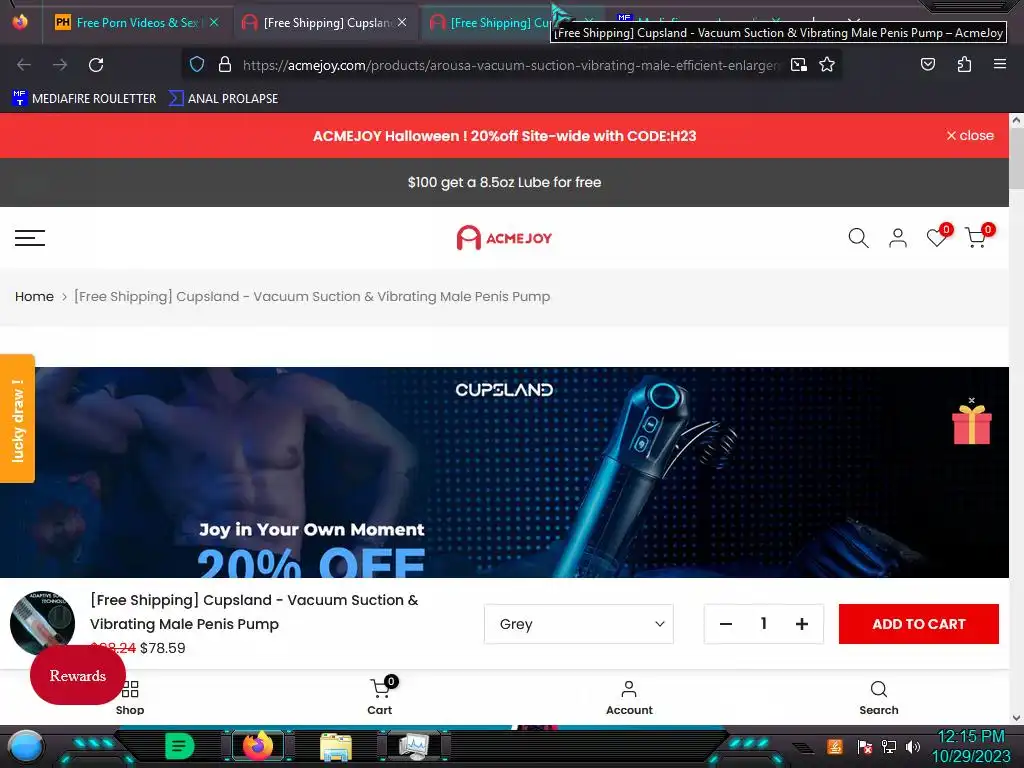Open the taskbar clock and date
1024x768 pixels.
click(970, 746)
